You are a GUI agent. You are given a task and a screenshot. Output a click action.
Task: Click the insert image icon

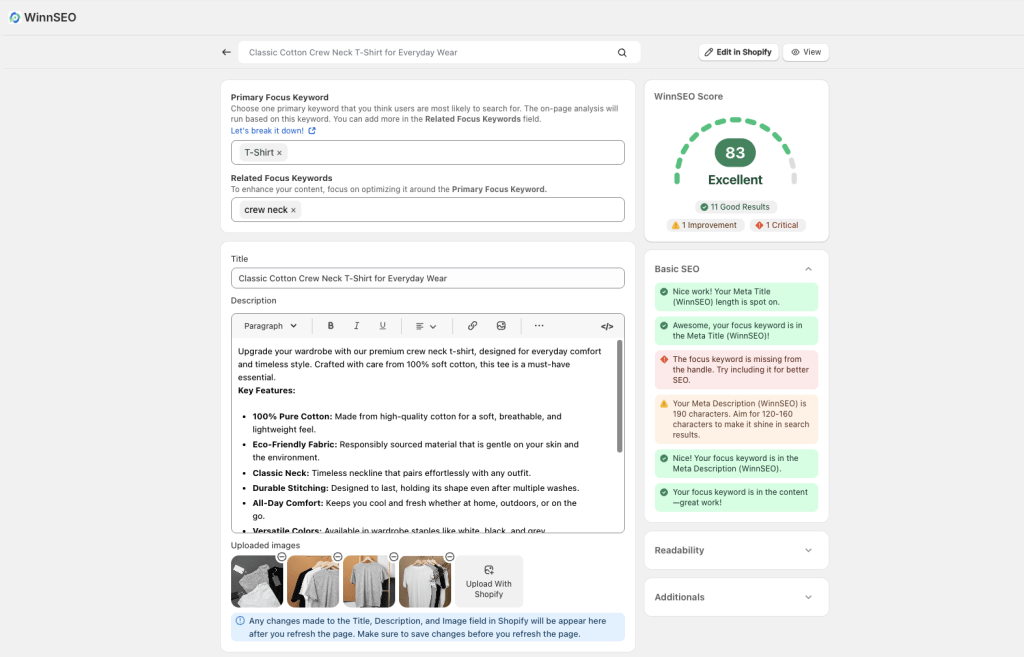tap(501, 326)
